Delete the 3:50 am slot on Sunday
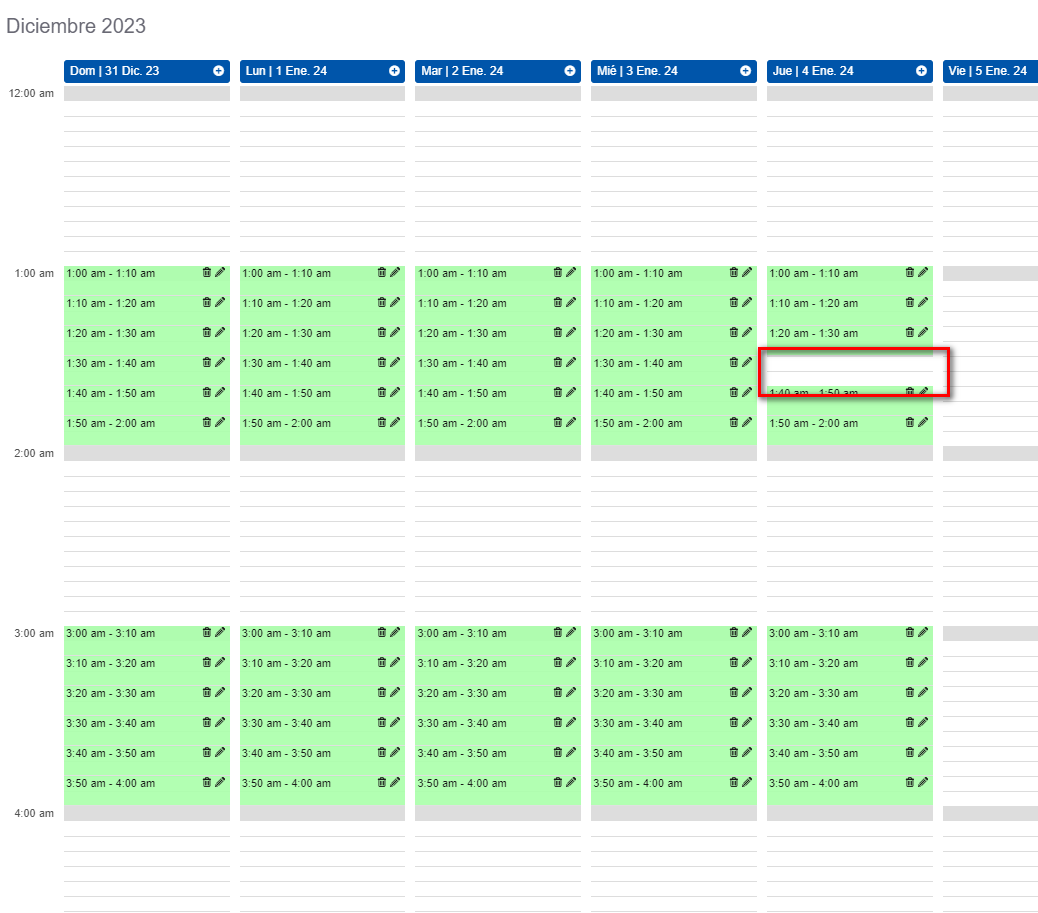The image size is (1038, 913). pyautogui.click(x=206, y=782)
